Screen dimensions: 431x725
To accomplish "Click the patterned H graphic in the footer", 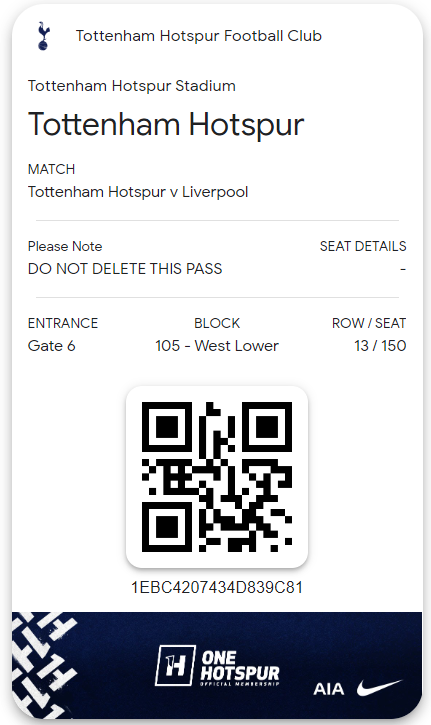I will [44, 665].
